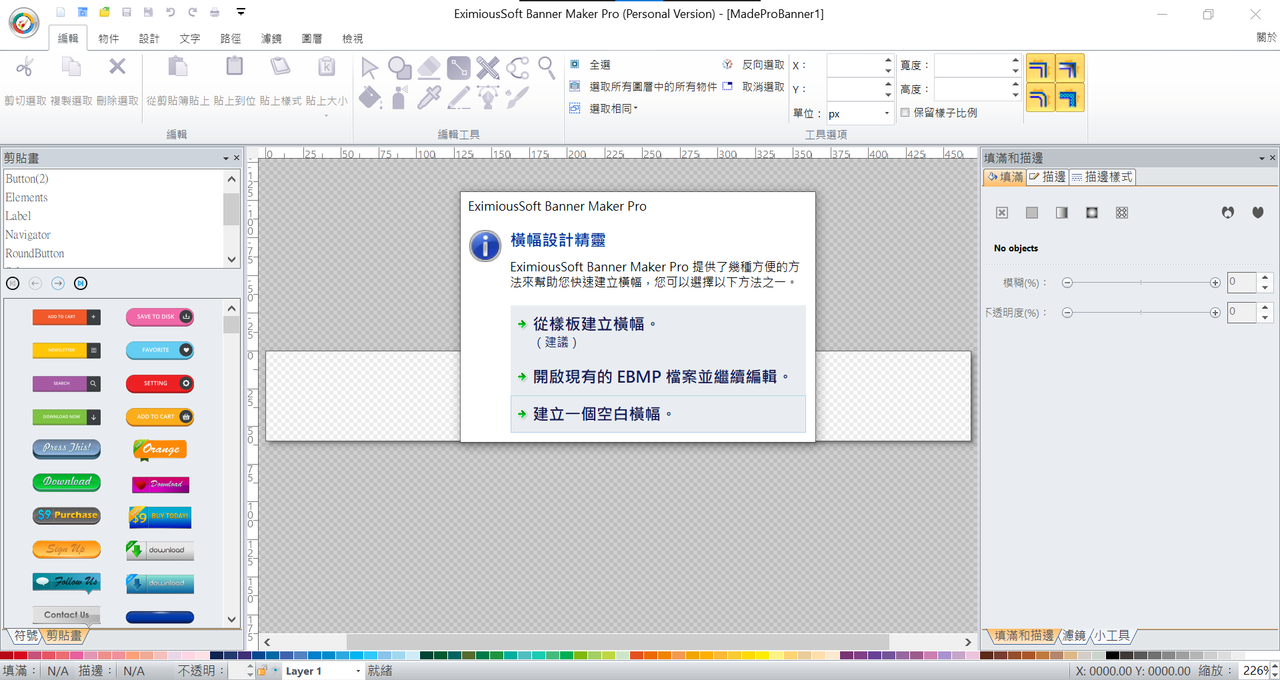Click the print icon in quick access toolbar
Image resolution: width=1280 pixels, height=680 pixels.
pyautogui.click(x=215, y=12)
